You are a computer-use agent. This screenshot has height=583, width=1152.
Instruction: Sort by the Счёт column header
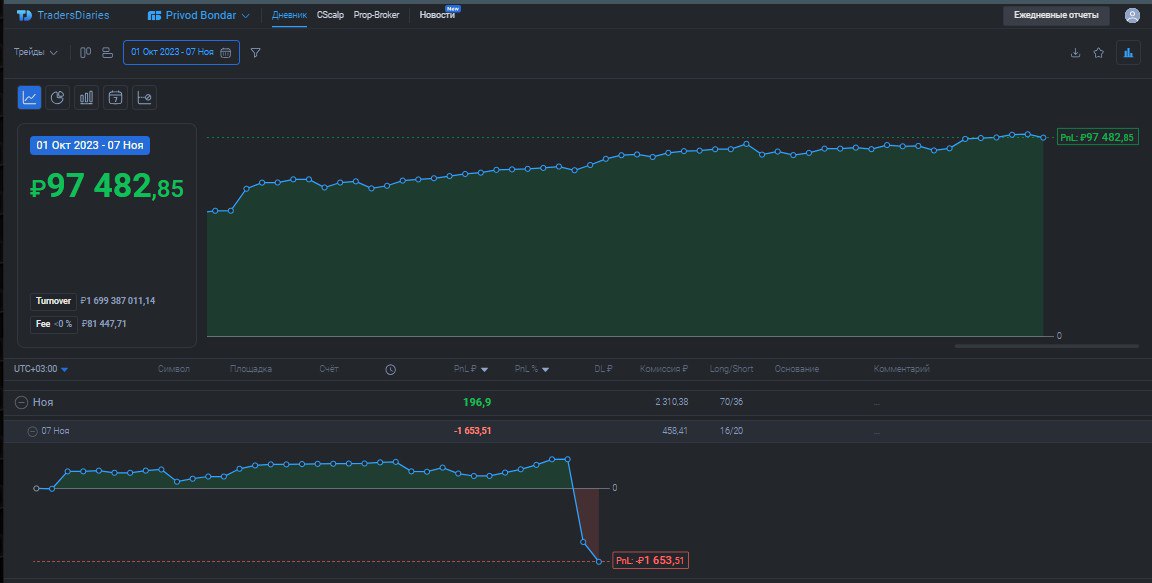[x=329, y=369]
